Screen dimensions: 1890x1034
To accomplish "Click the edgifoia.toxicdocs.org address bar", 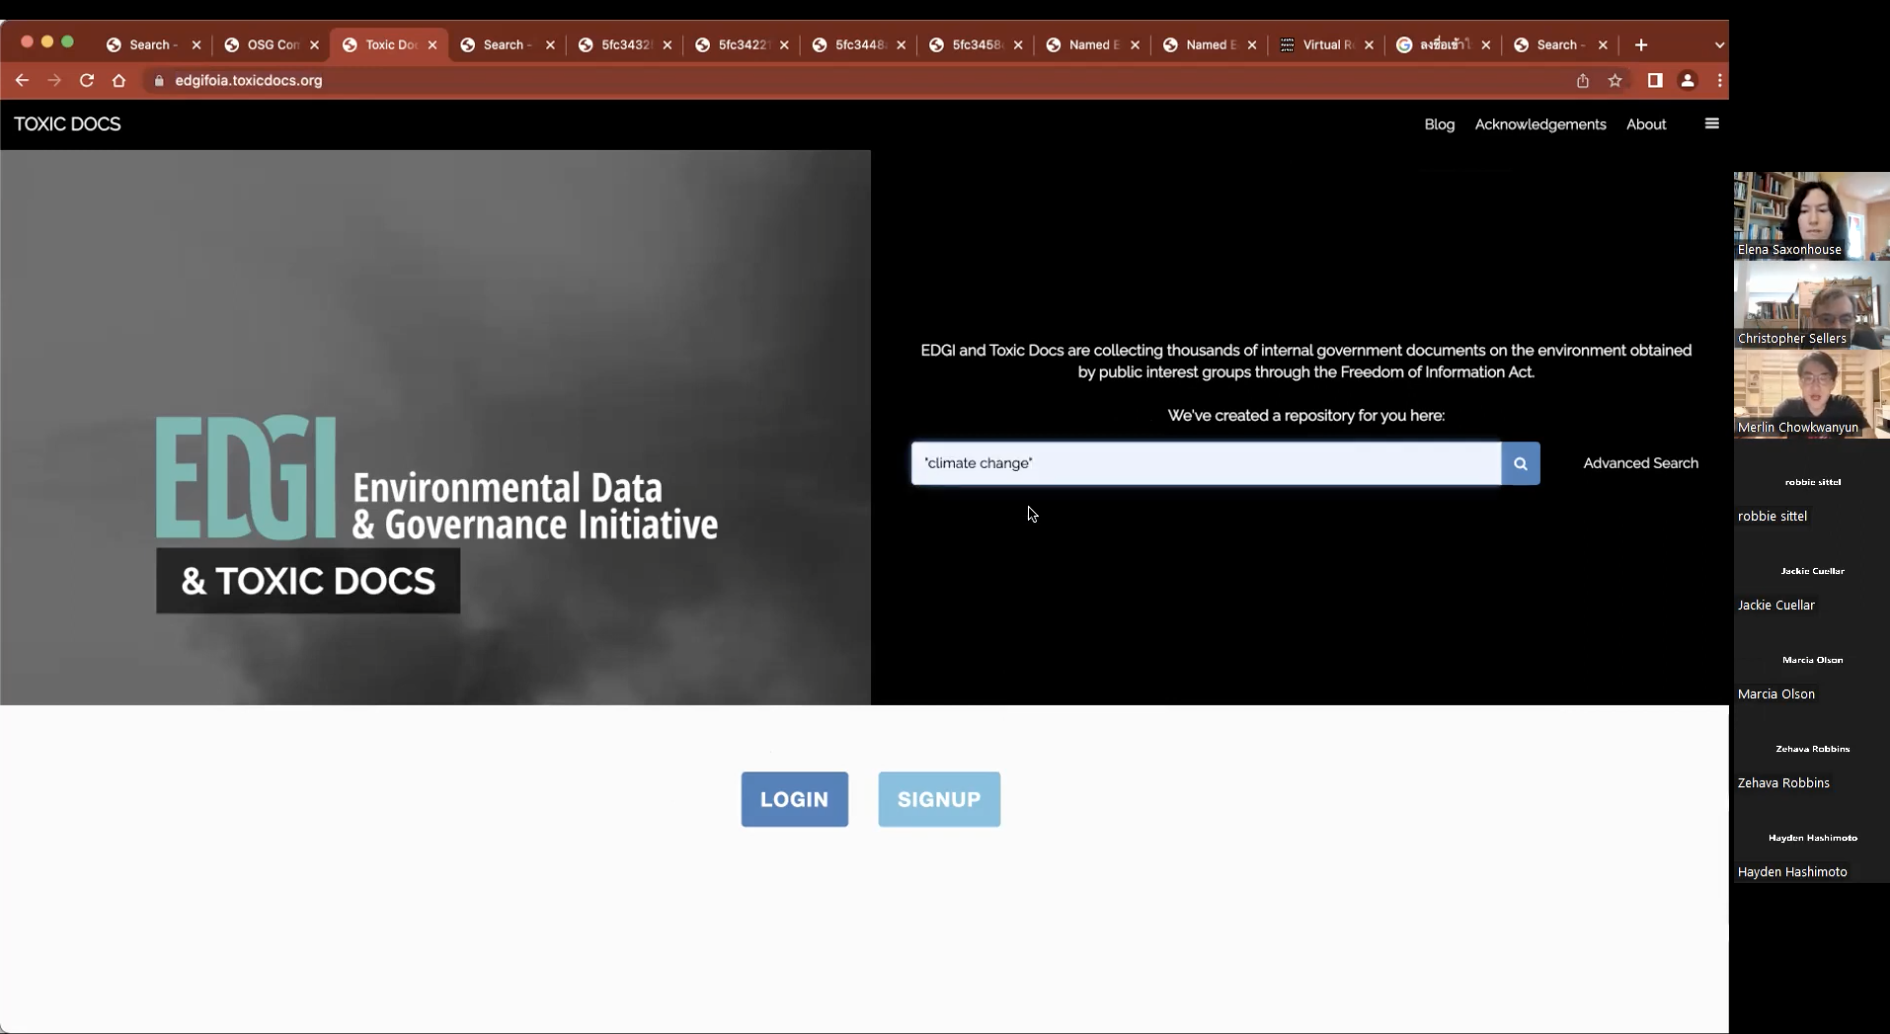I will tap(860, 80).
